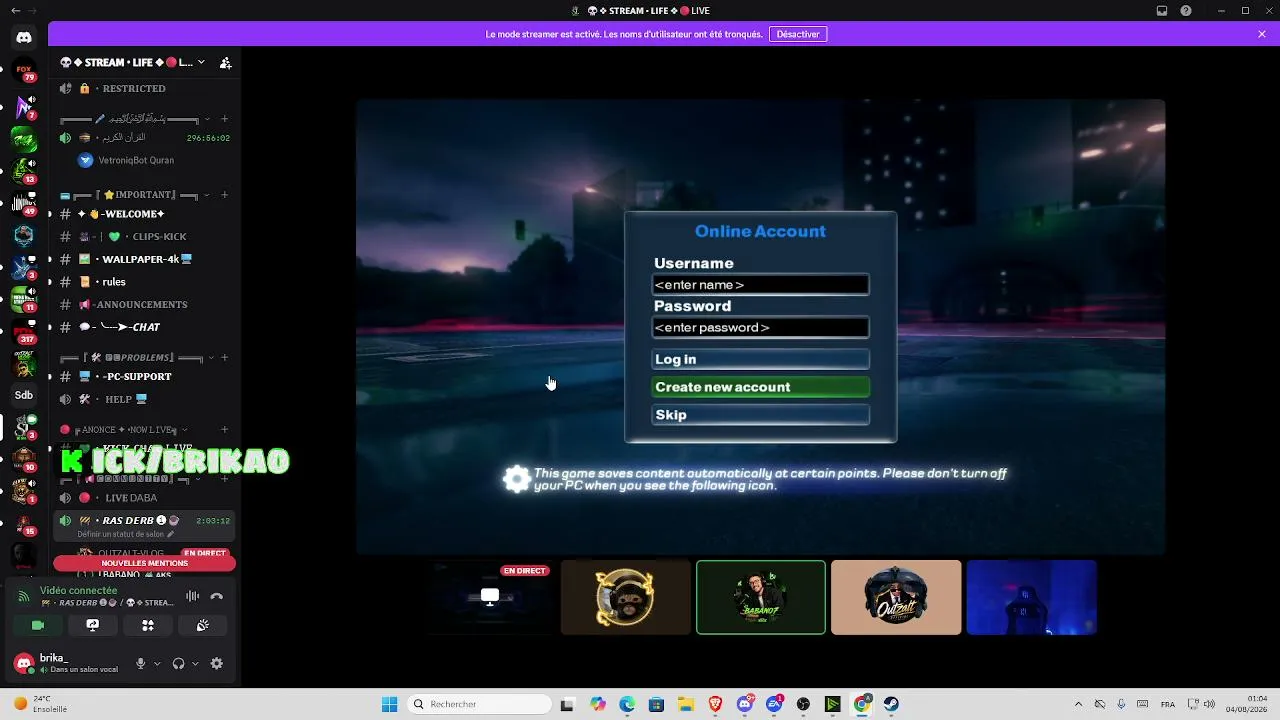Open noise suppression options
Viewport: 1280px width, 720px height.
(x=192, y=596)
